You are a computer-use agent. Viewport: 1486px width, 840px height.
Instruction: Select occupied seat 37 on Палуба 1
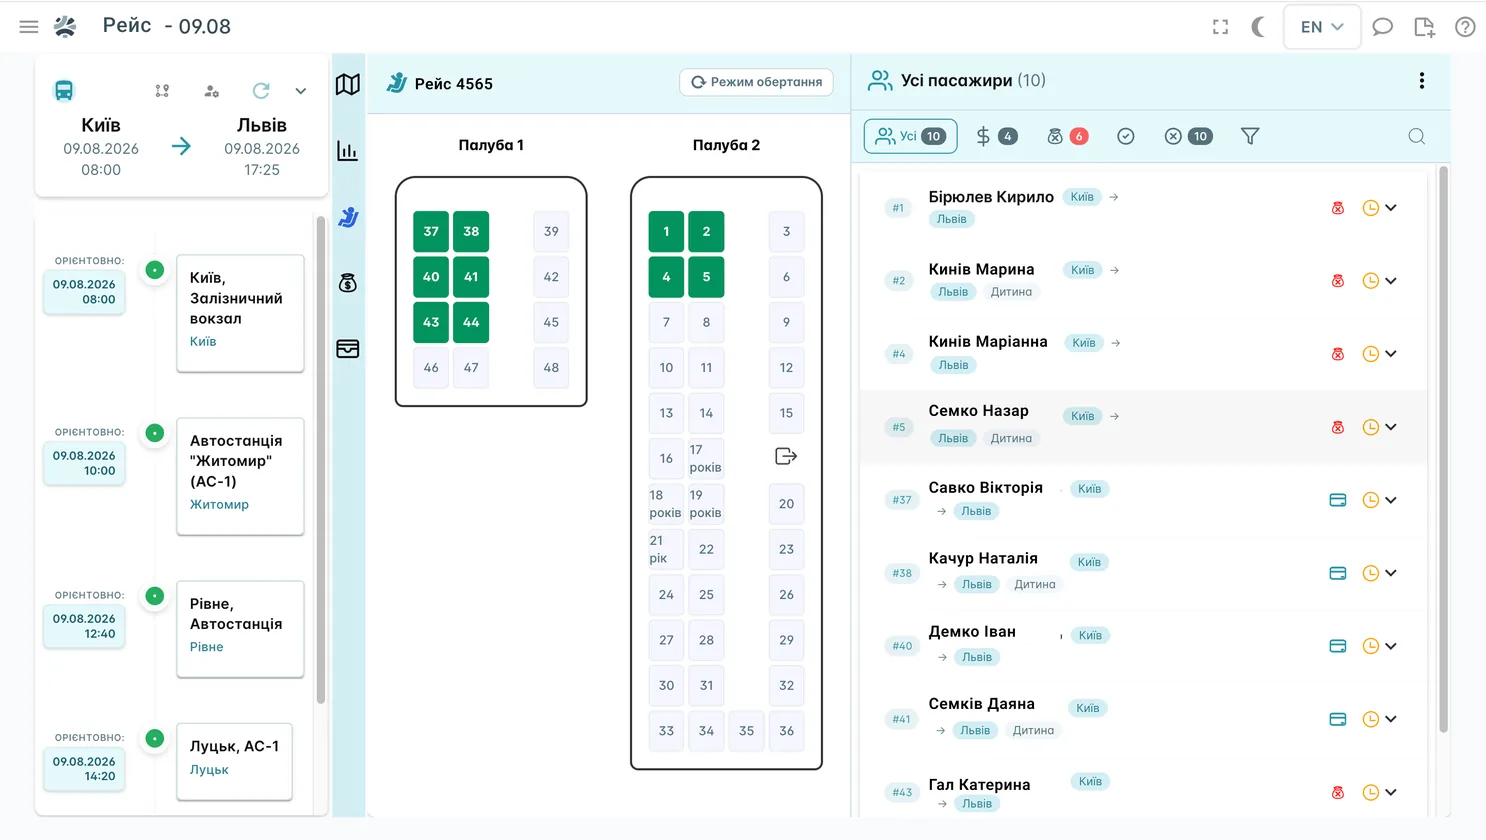coord(431,231)
